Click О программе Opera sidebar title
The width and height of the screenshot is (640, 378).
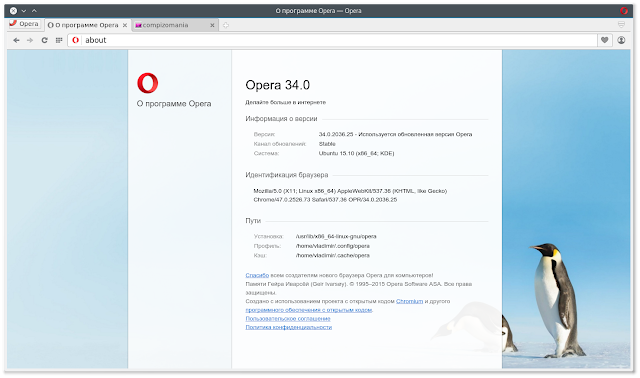(x=174, y=104)
